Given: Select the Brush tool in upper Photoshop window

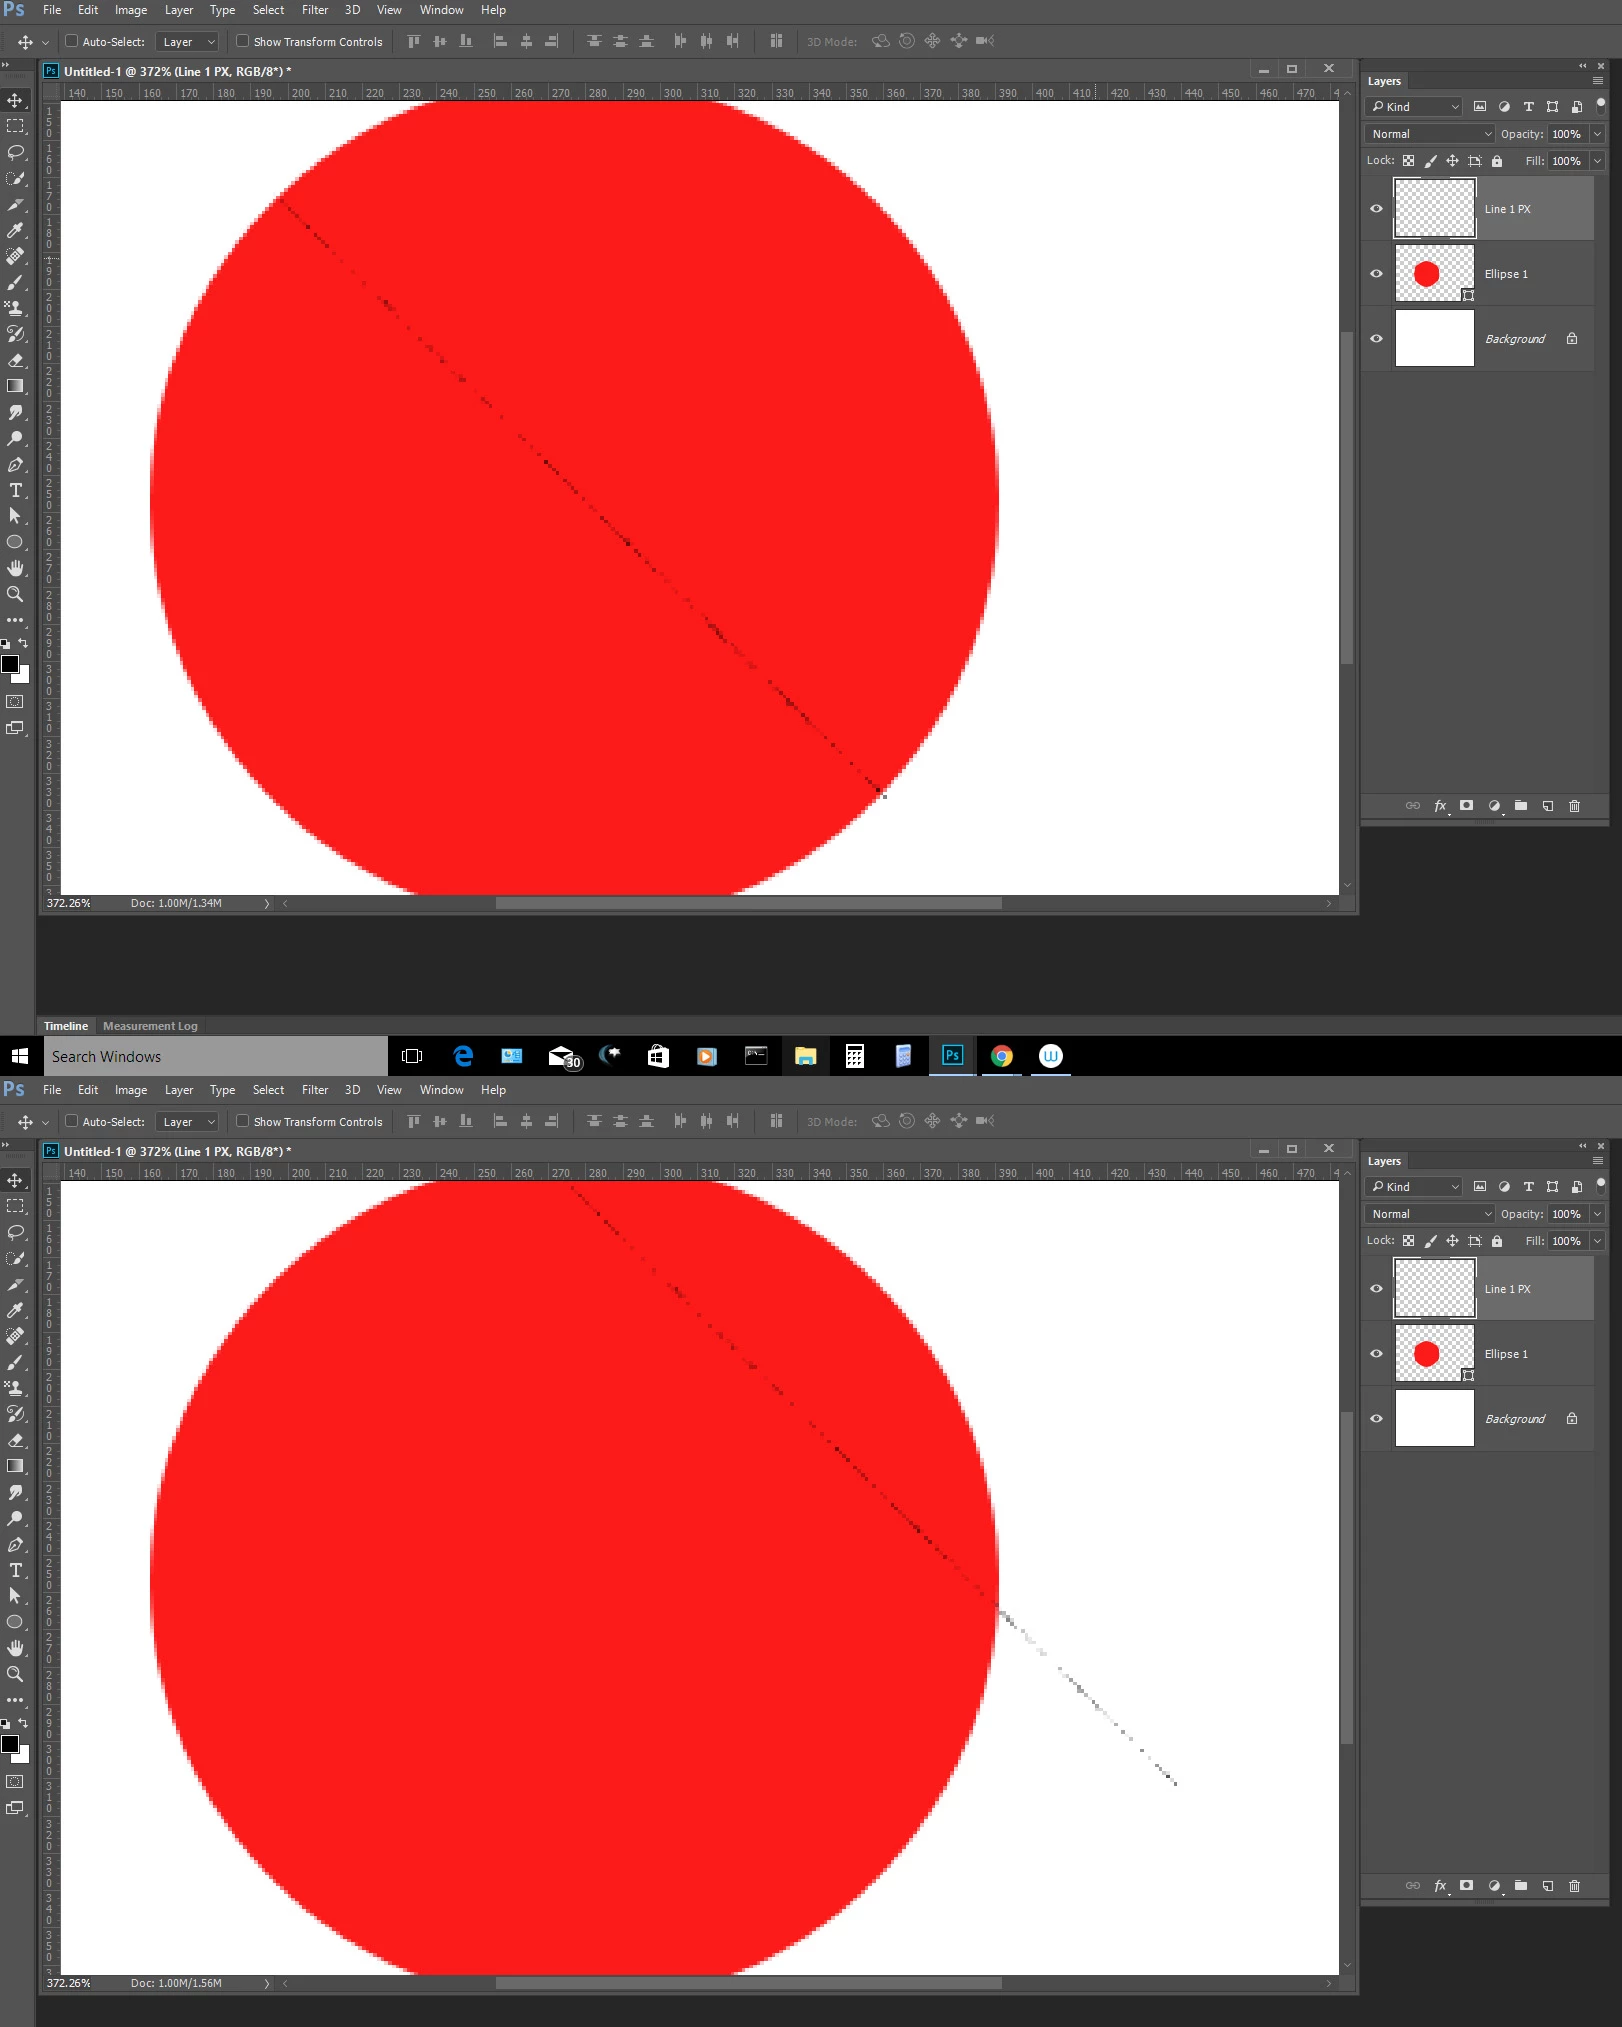Looking at the screenshot, I should tap(15, 282).
